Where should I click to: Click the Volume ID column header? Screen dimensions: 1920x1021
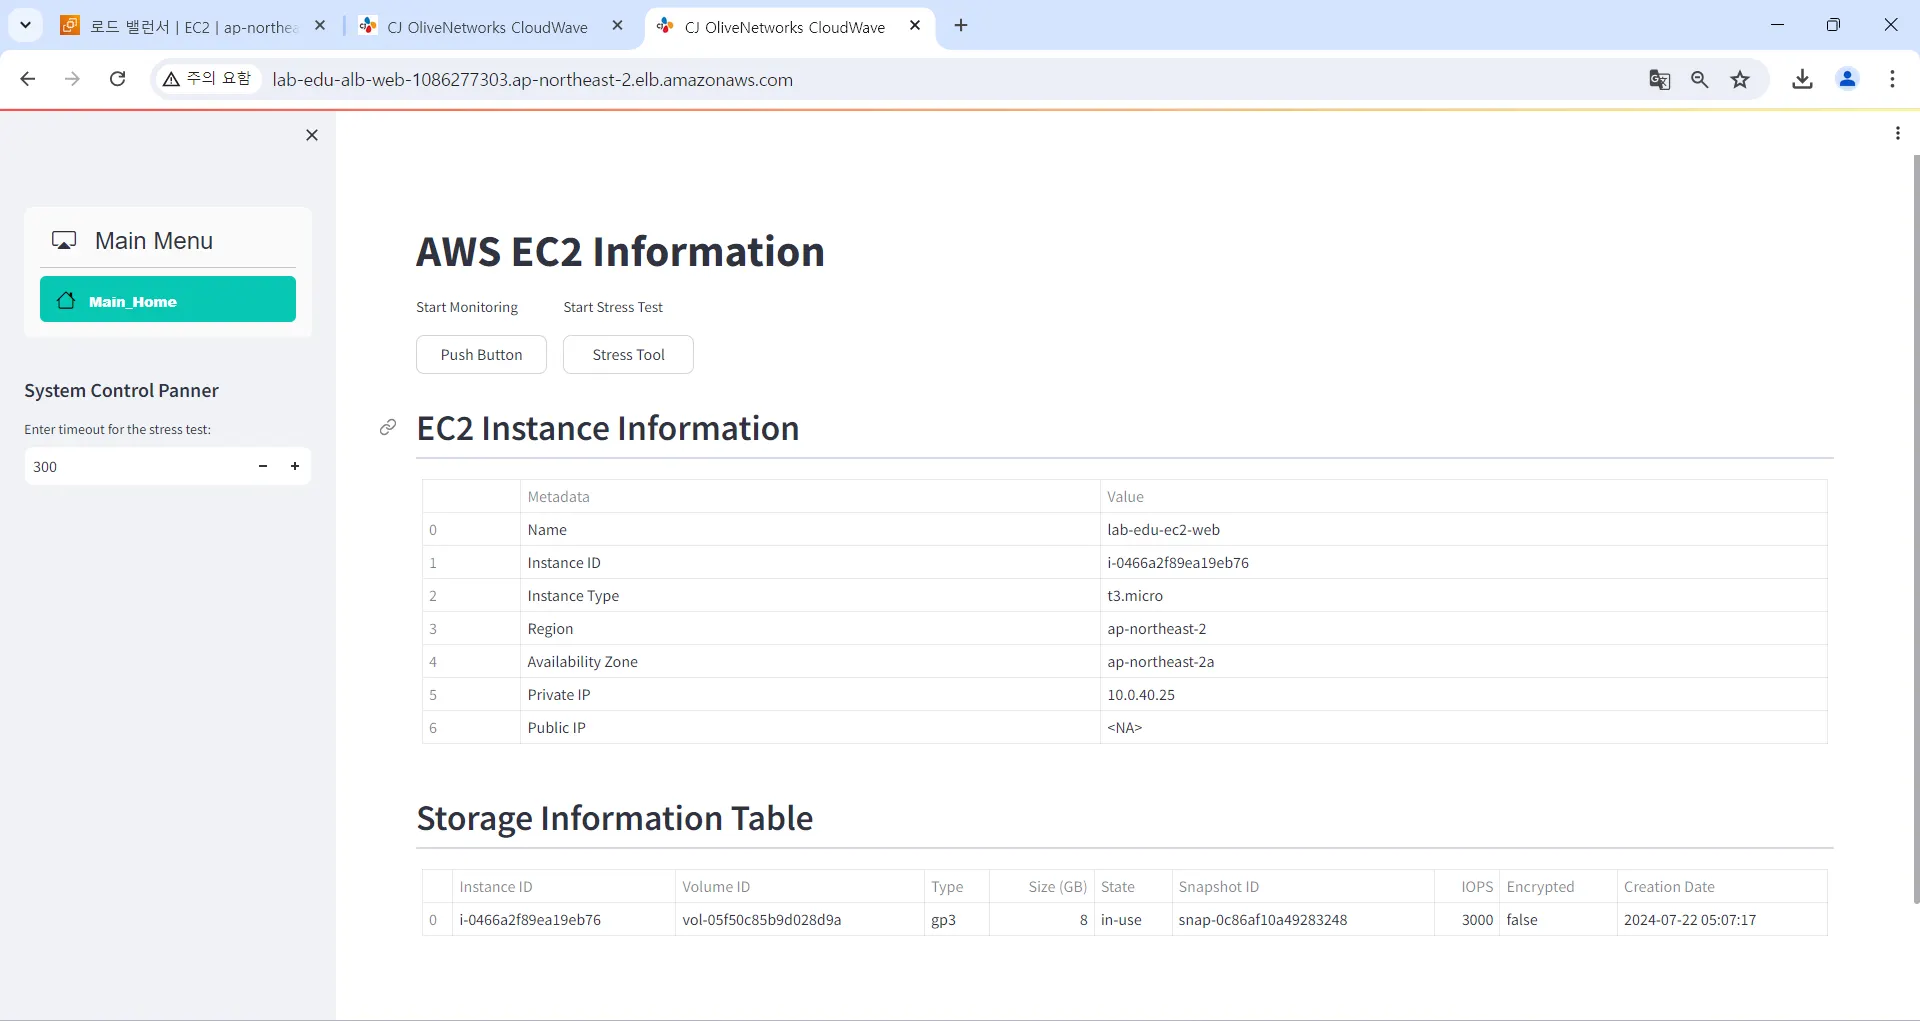(x=799, y=887)
